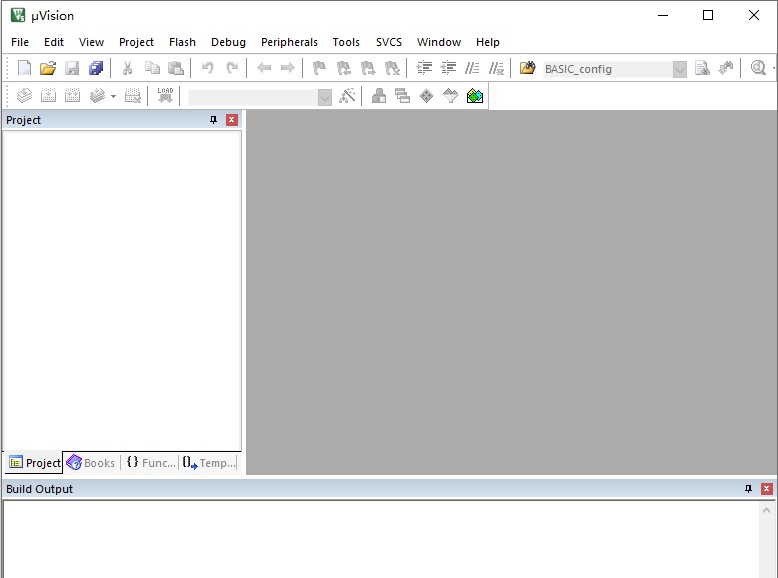
Task: Indent selected lines icon
Action: click(x=424, y=68)
